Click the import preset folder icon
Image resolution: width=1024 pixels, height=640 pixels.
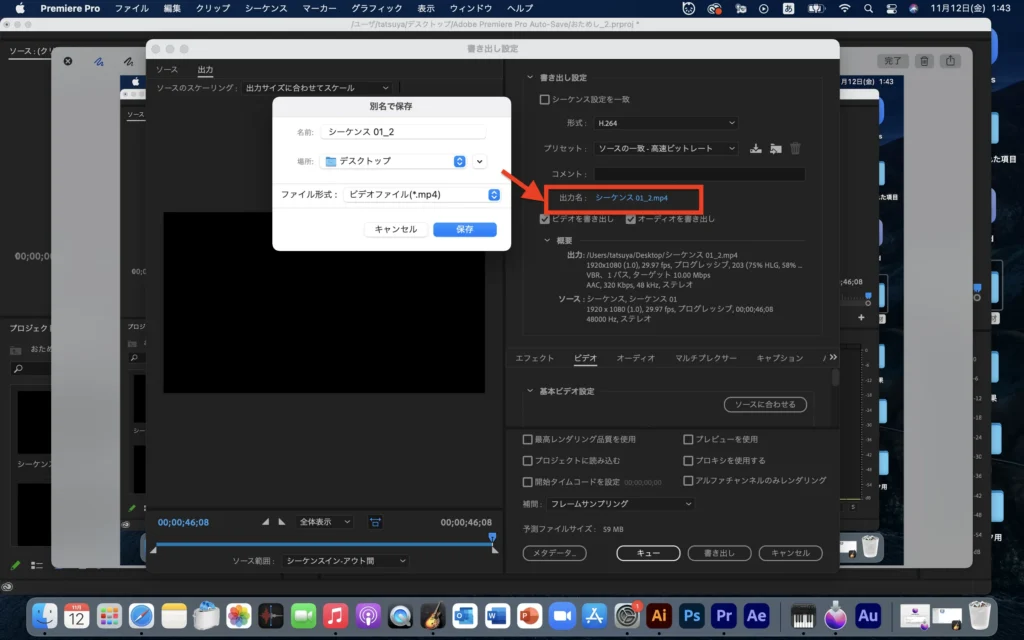(775, 148)
